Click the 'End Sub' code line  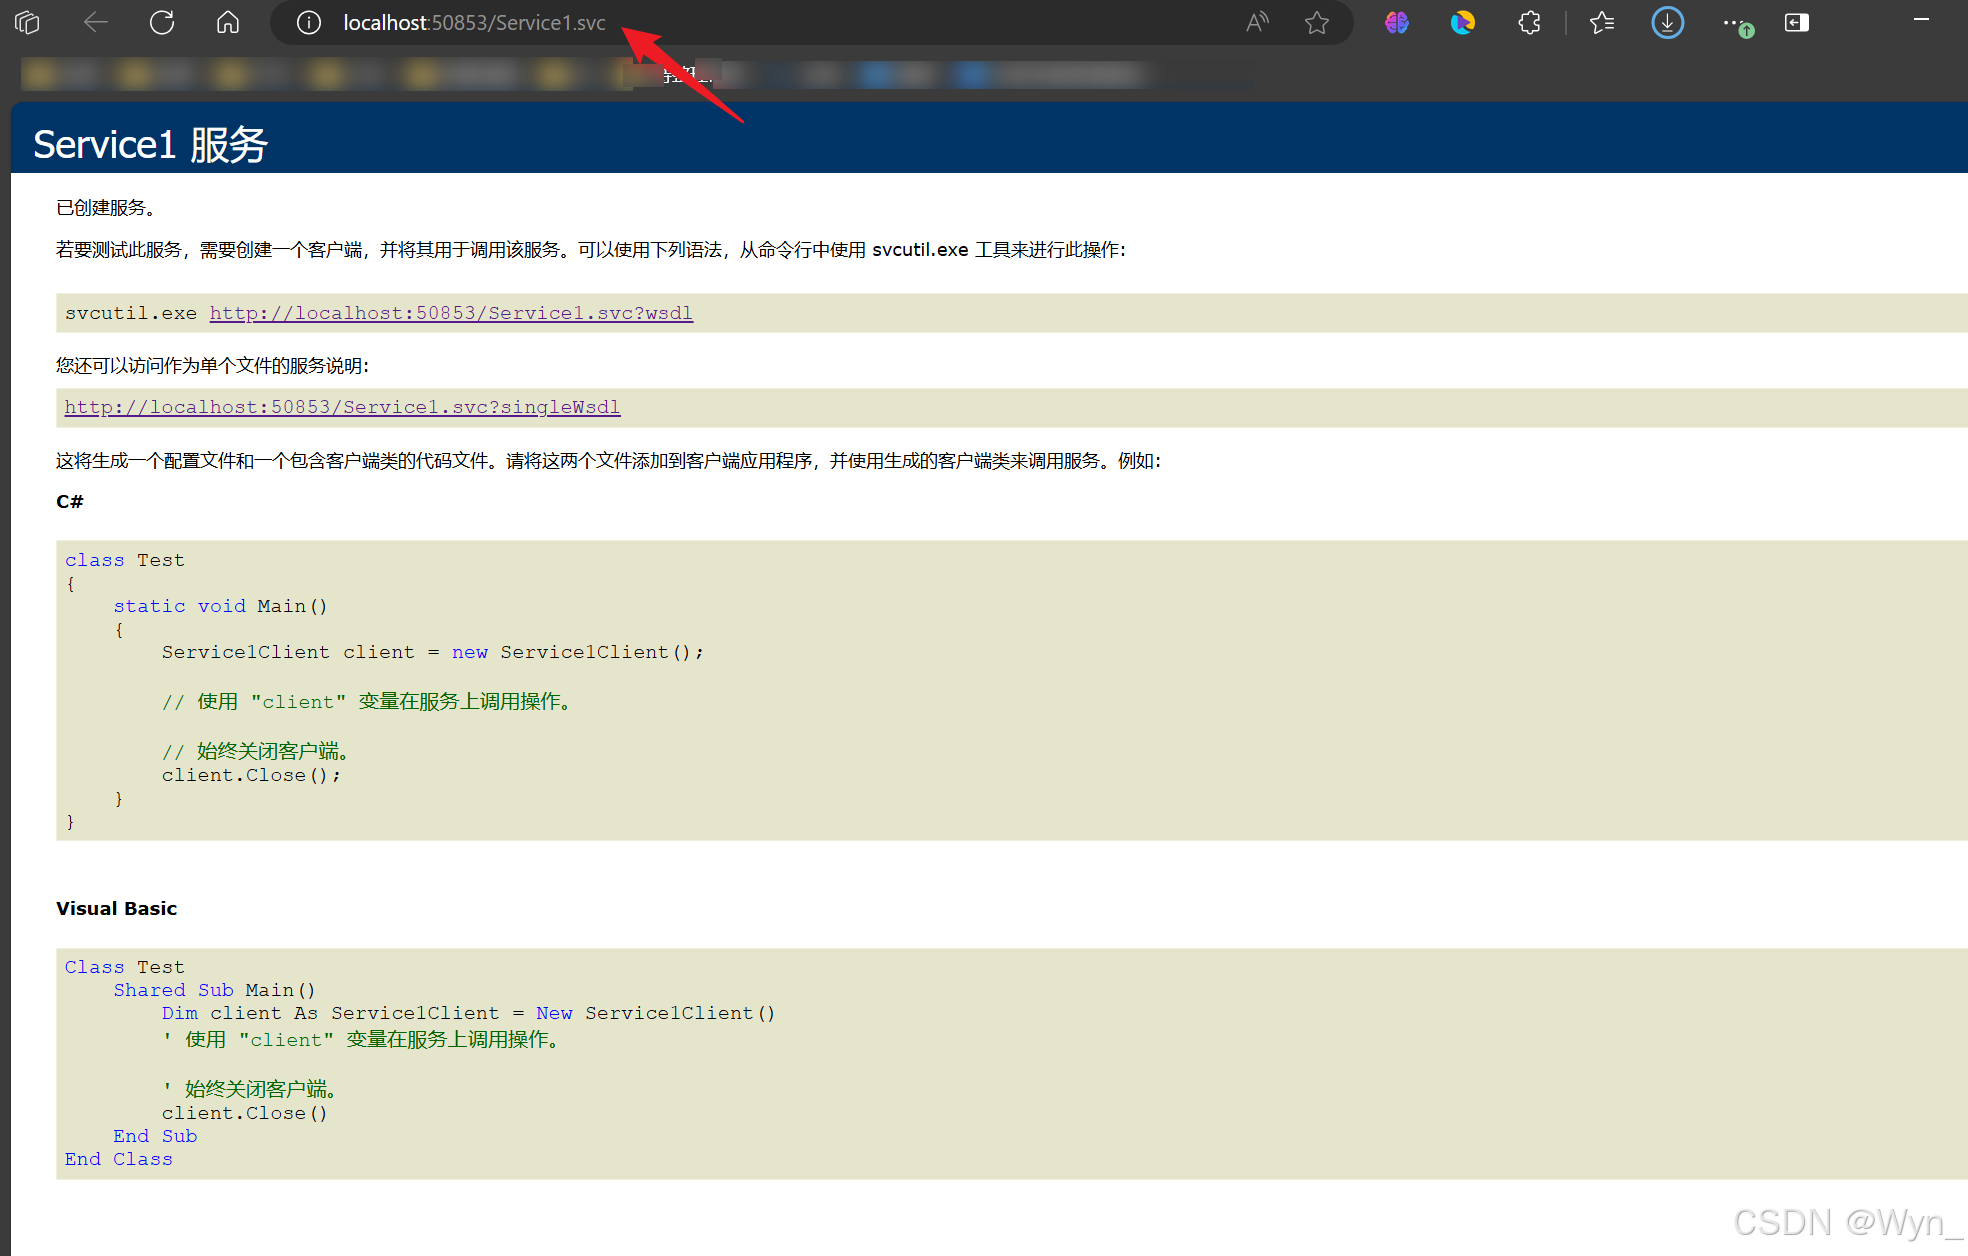pos(155,1136)
